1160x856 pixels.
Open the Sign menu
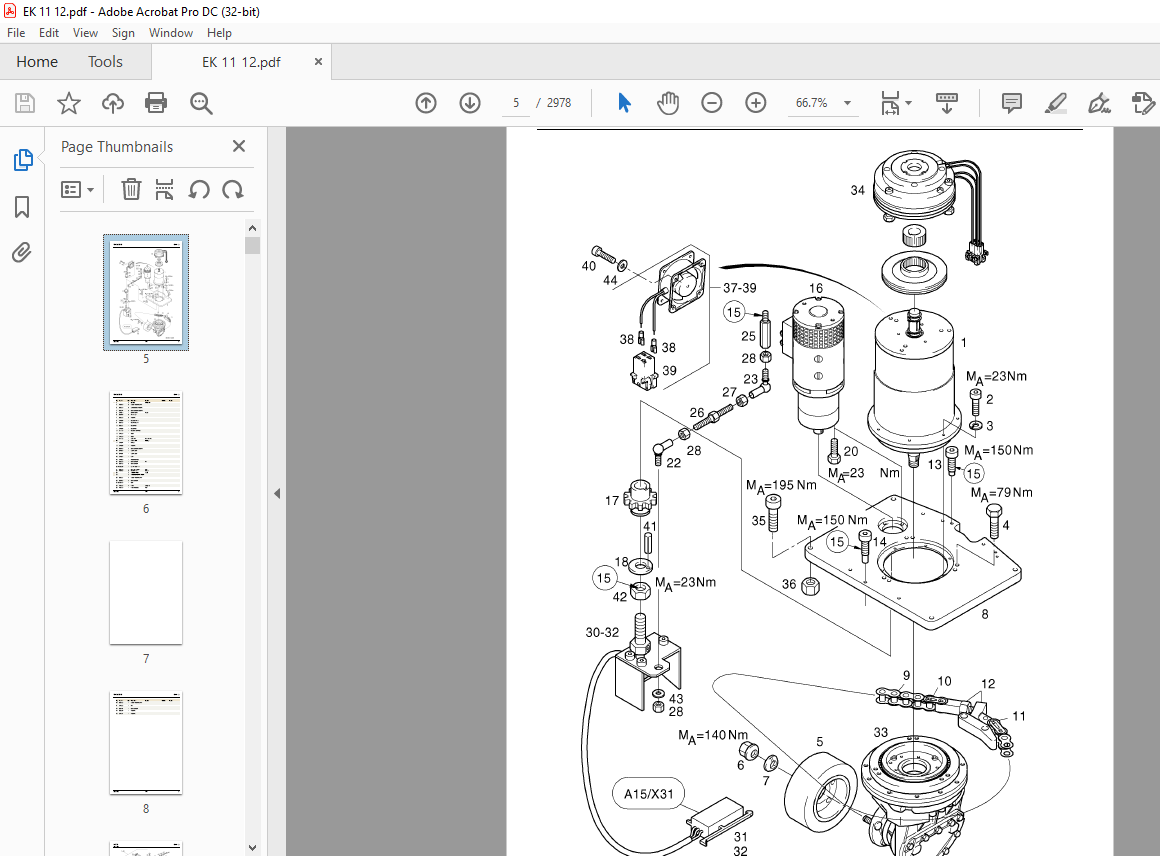point(123,33)
